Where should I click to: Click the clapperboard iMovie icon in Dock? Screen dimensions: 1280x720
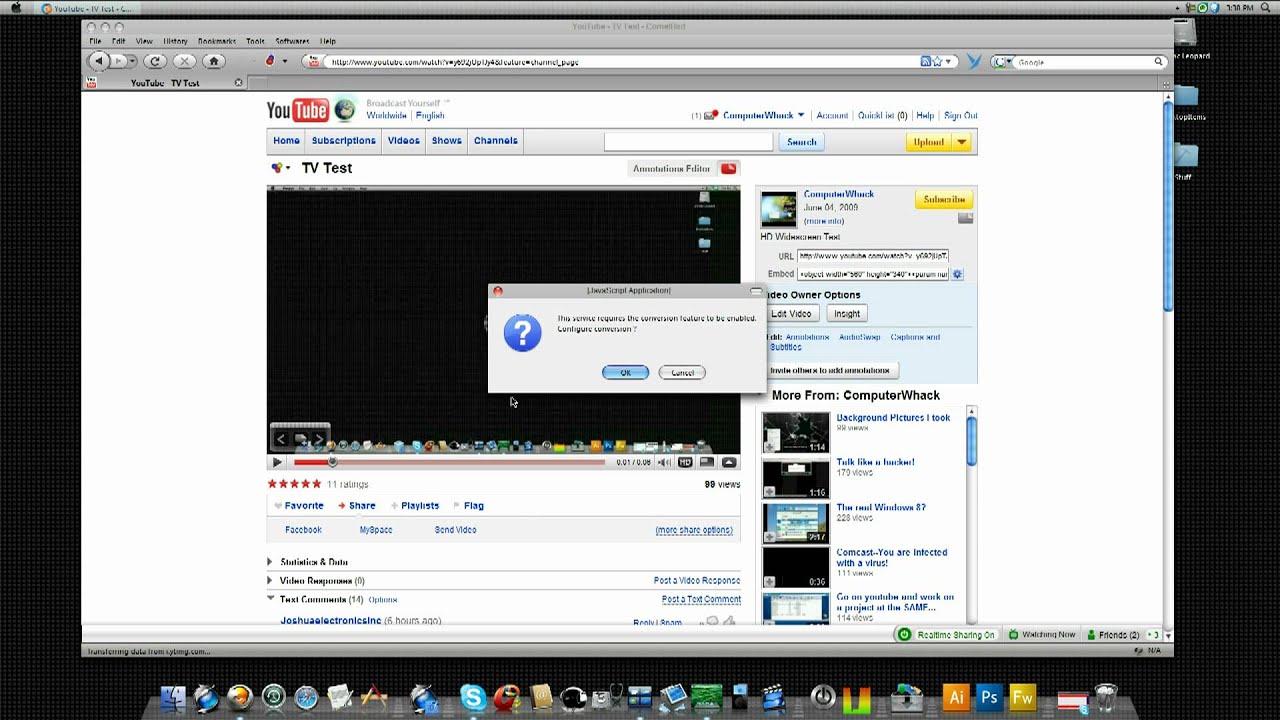[x=772, y=697]
